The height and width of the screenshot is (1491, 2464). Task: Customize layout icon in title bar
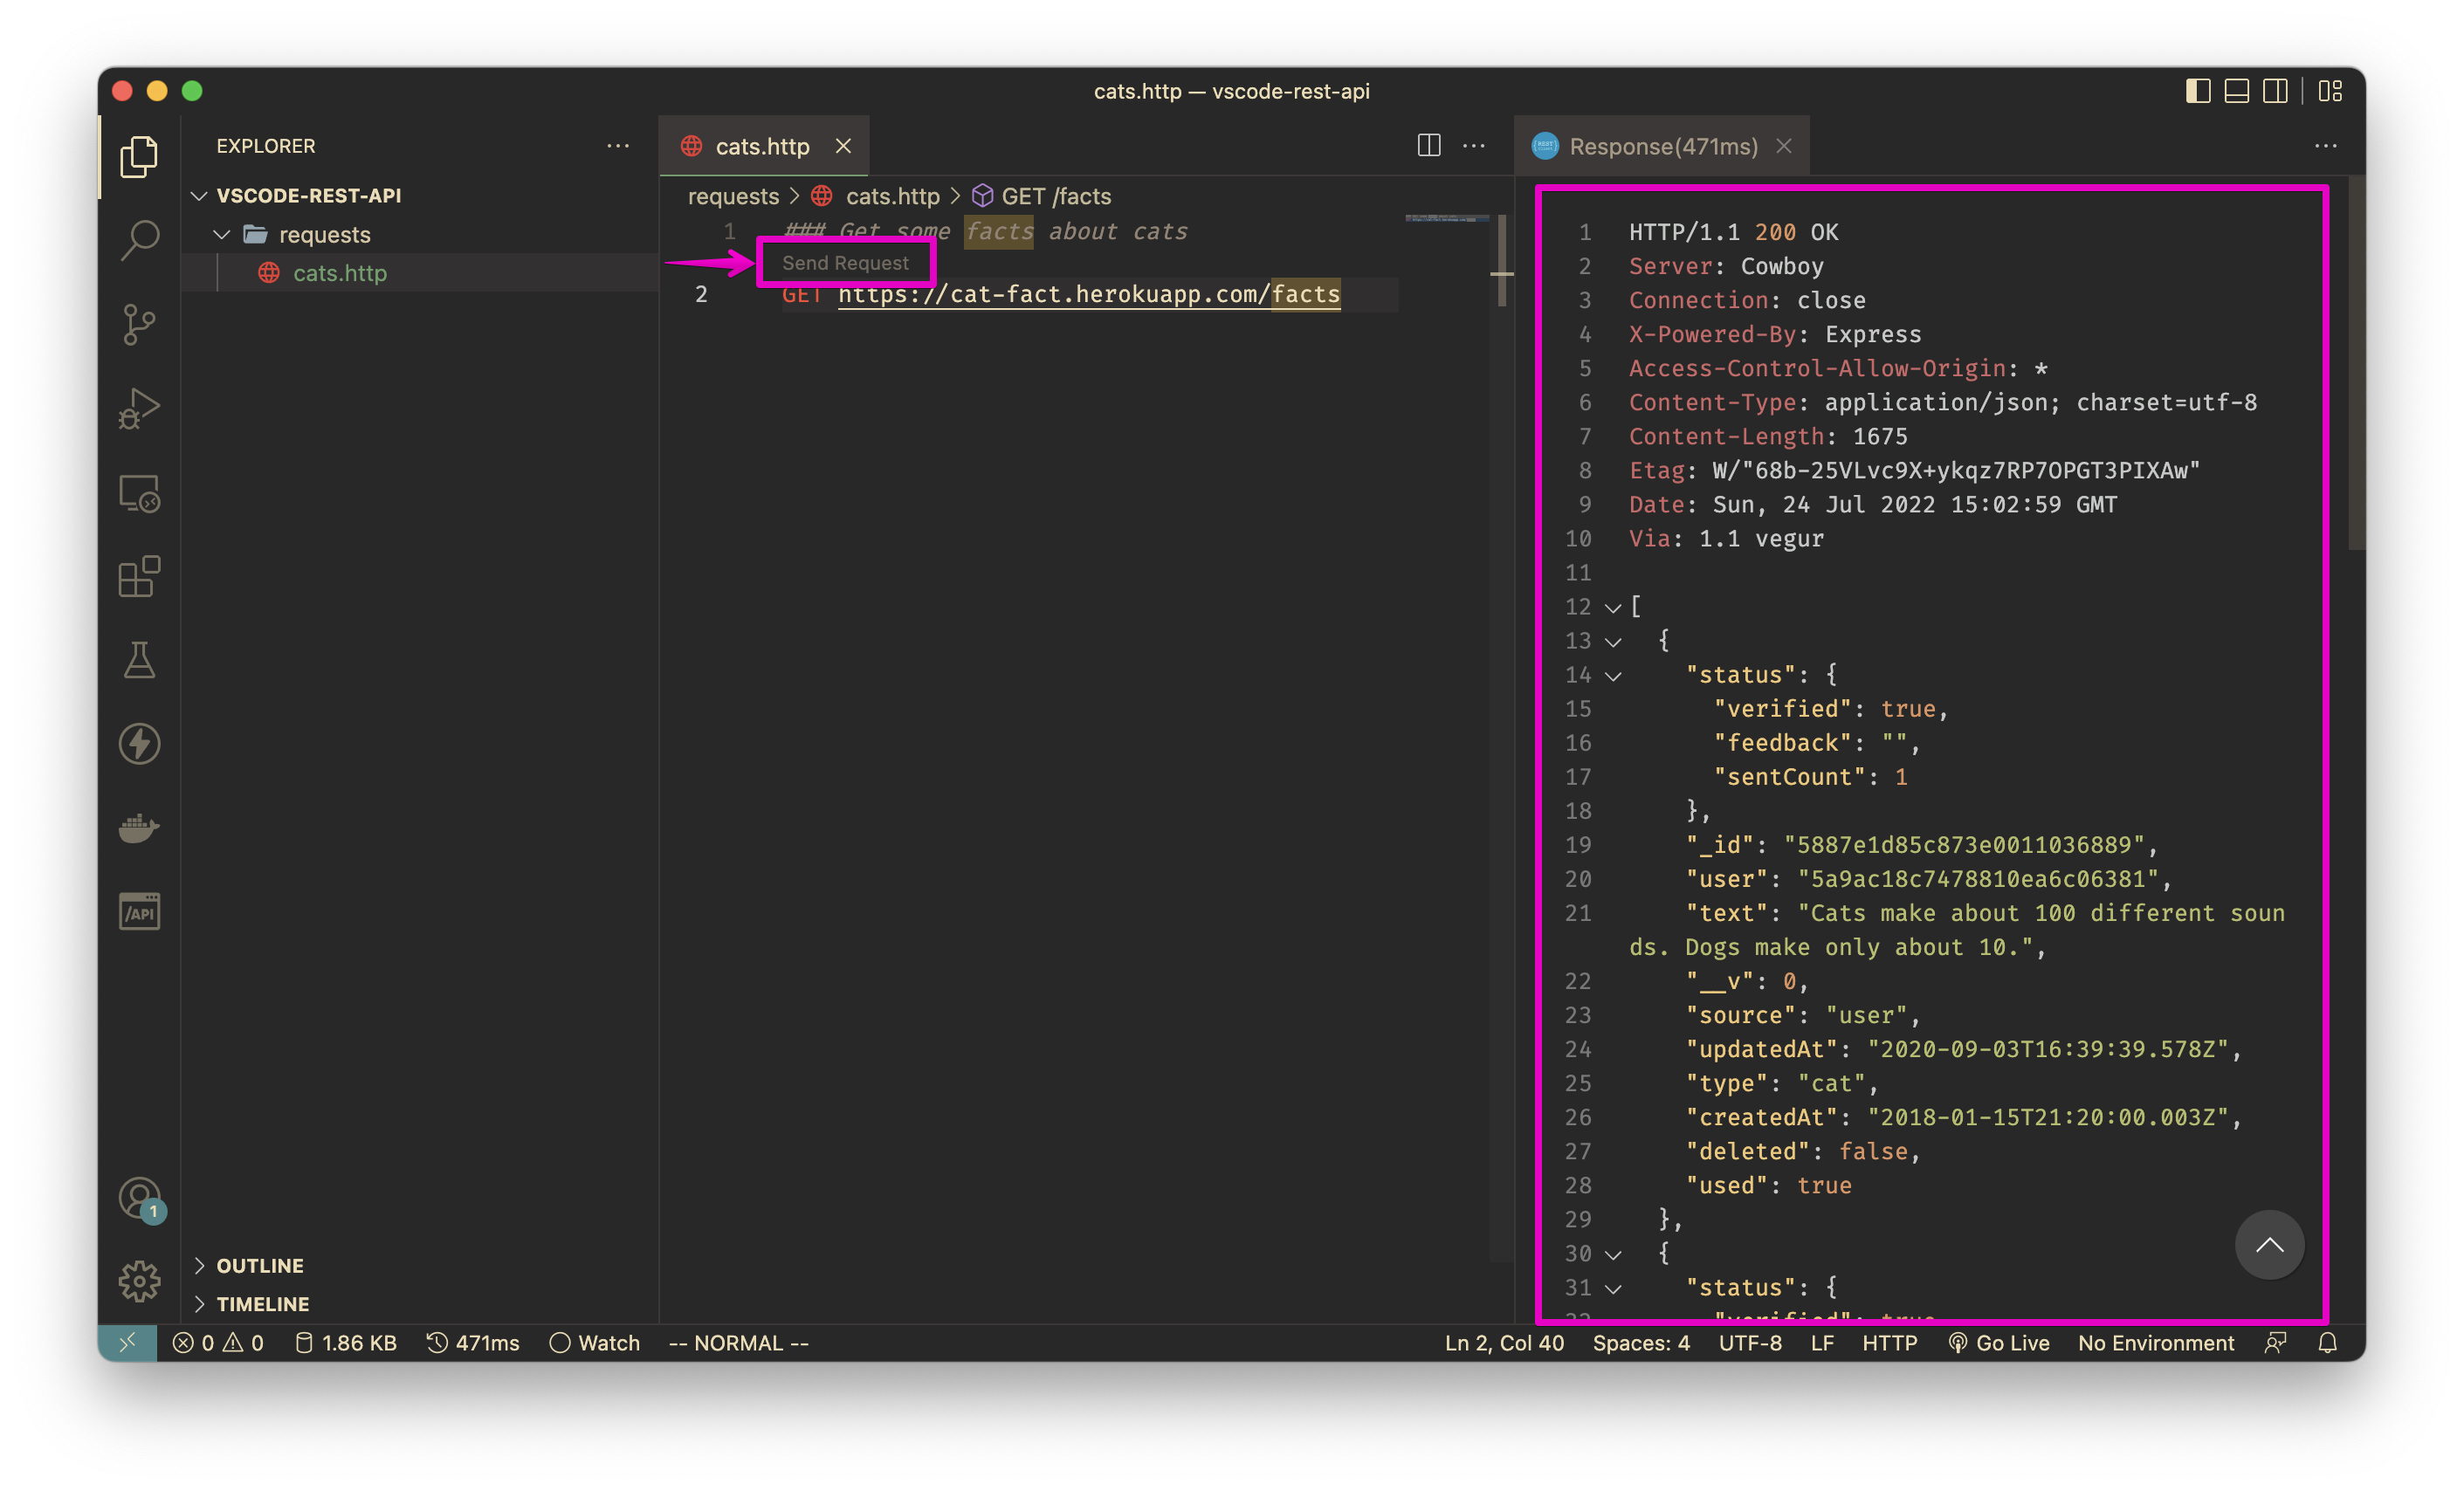point(2330,91)
